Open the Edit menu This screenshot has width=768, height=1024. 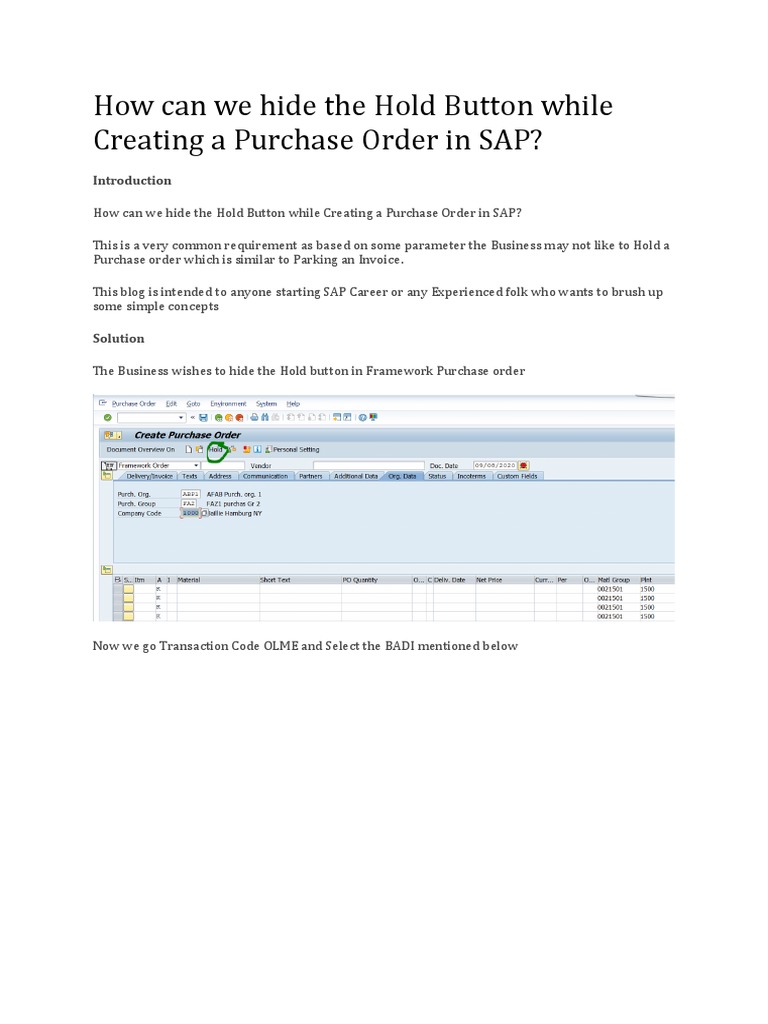(171, 404)
